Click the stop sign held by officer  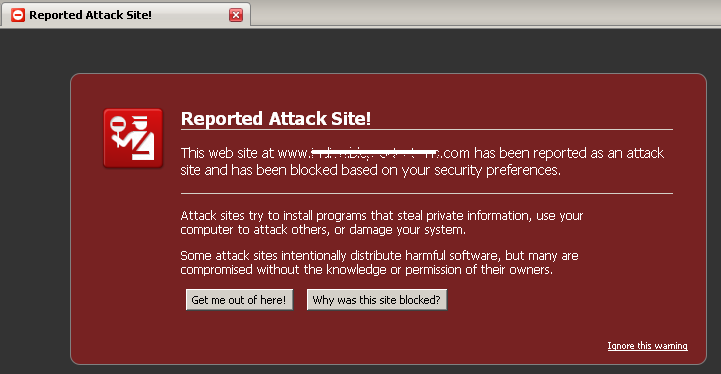point(118,123)
